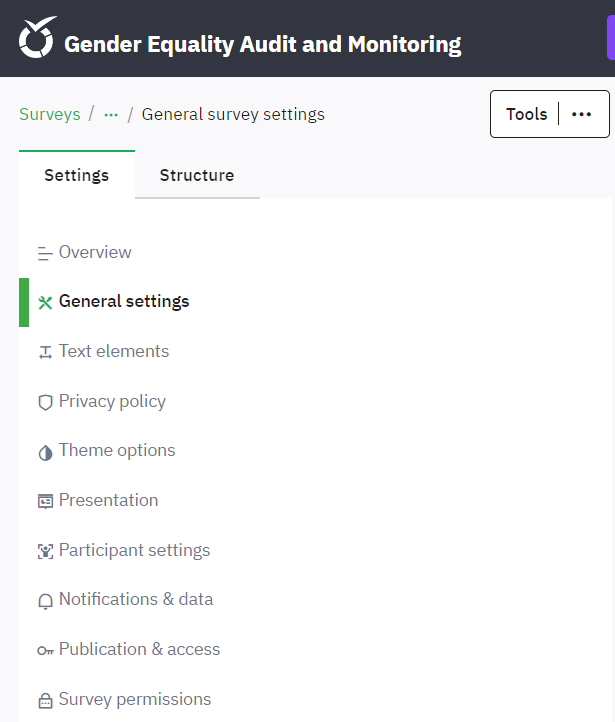The width and height of the screenshot is (615, 722).
Task: Click the Notifications bell icon
Action: pos(45,601)
